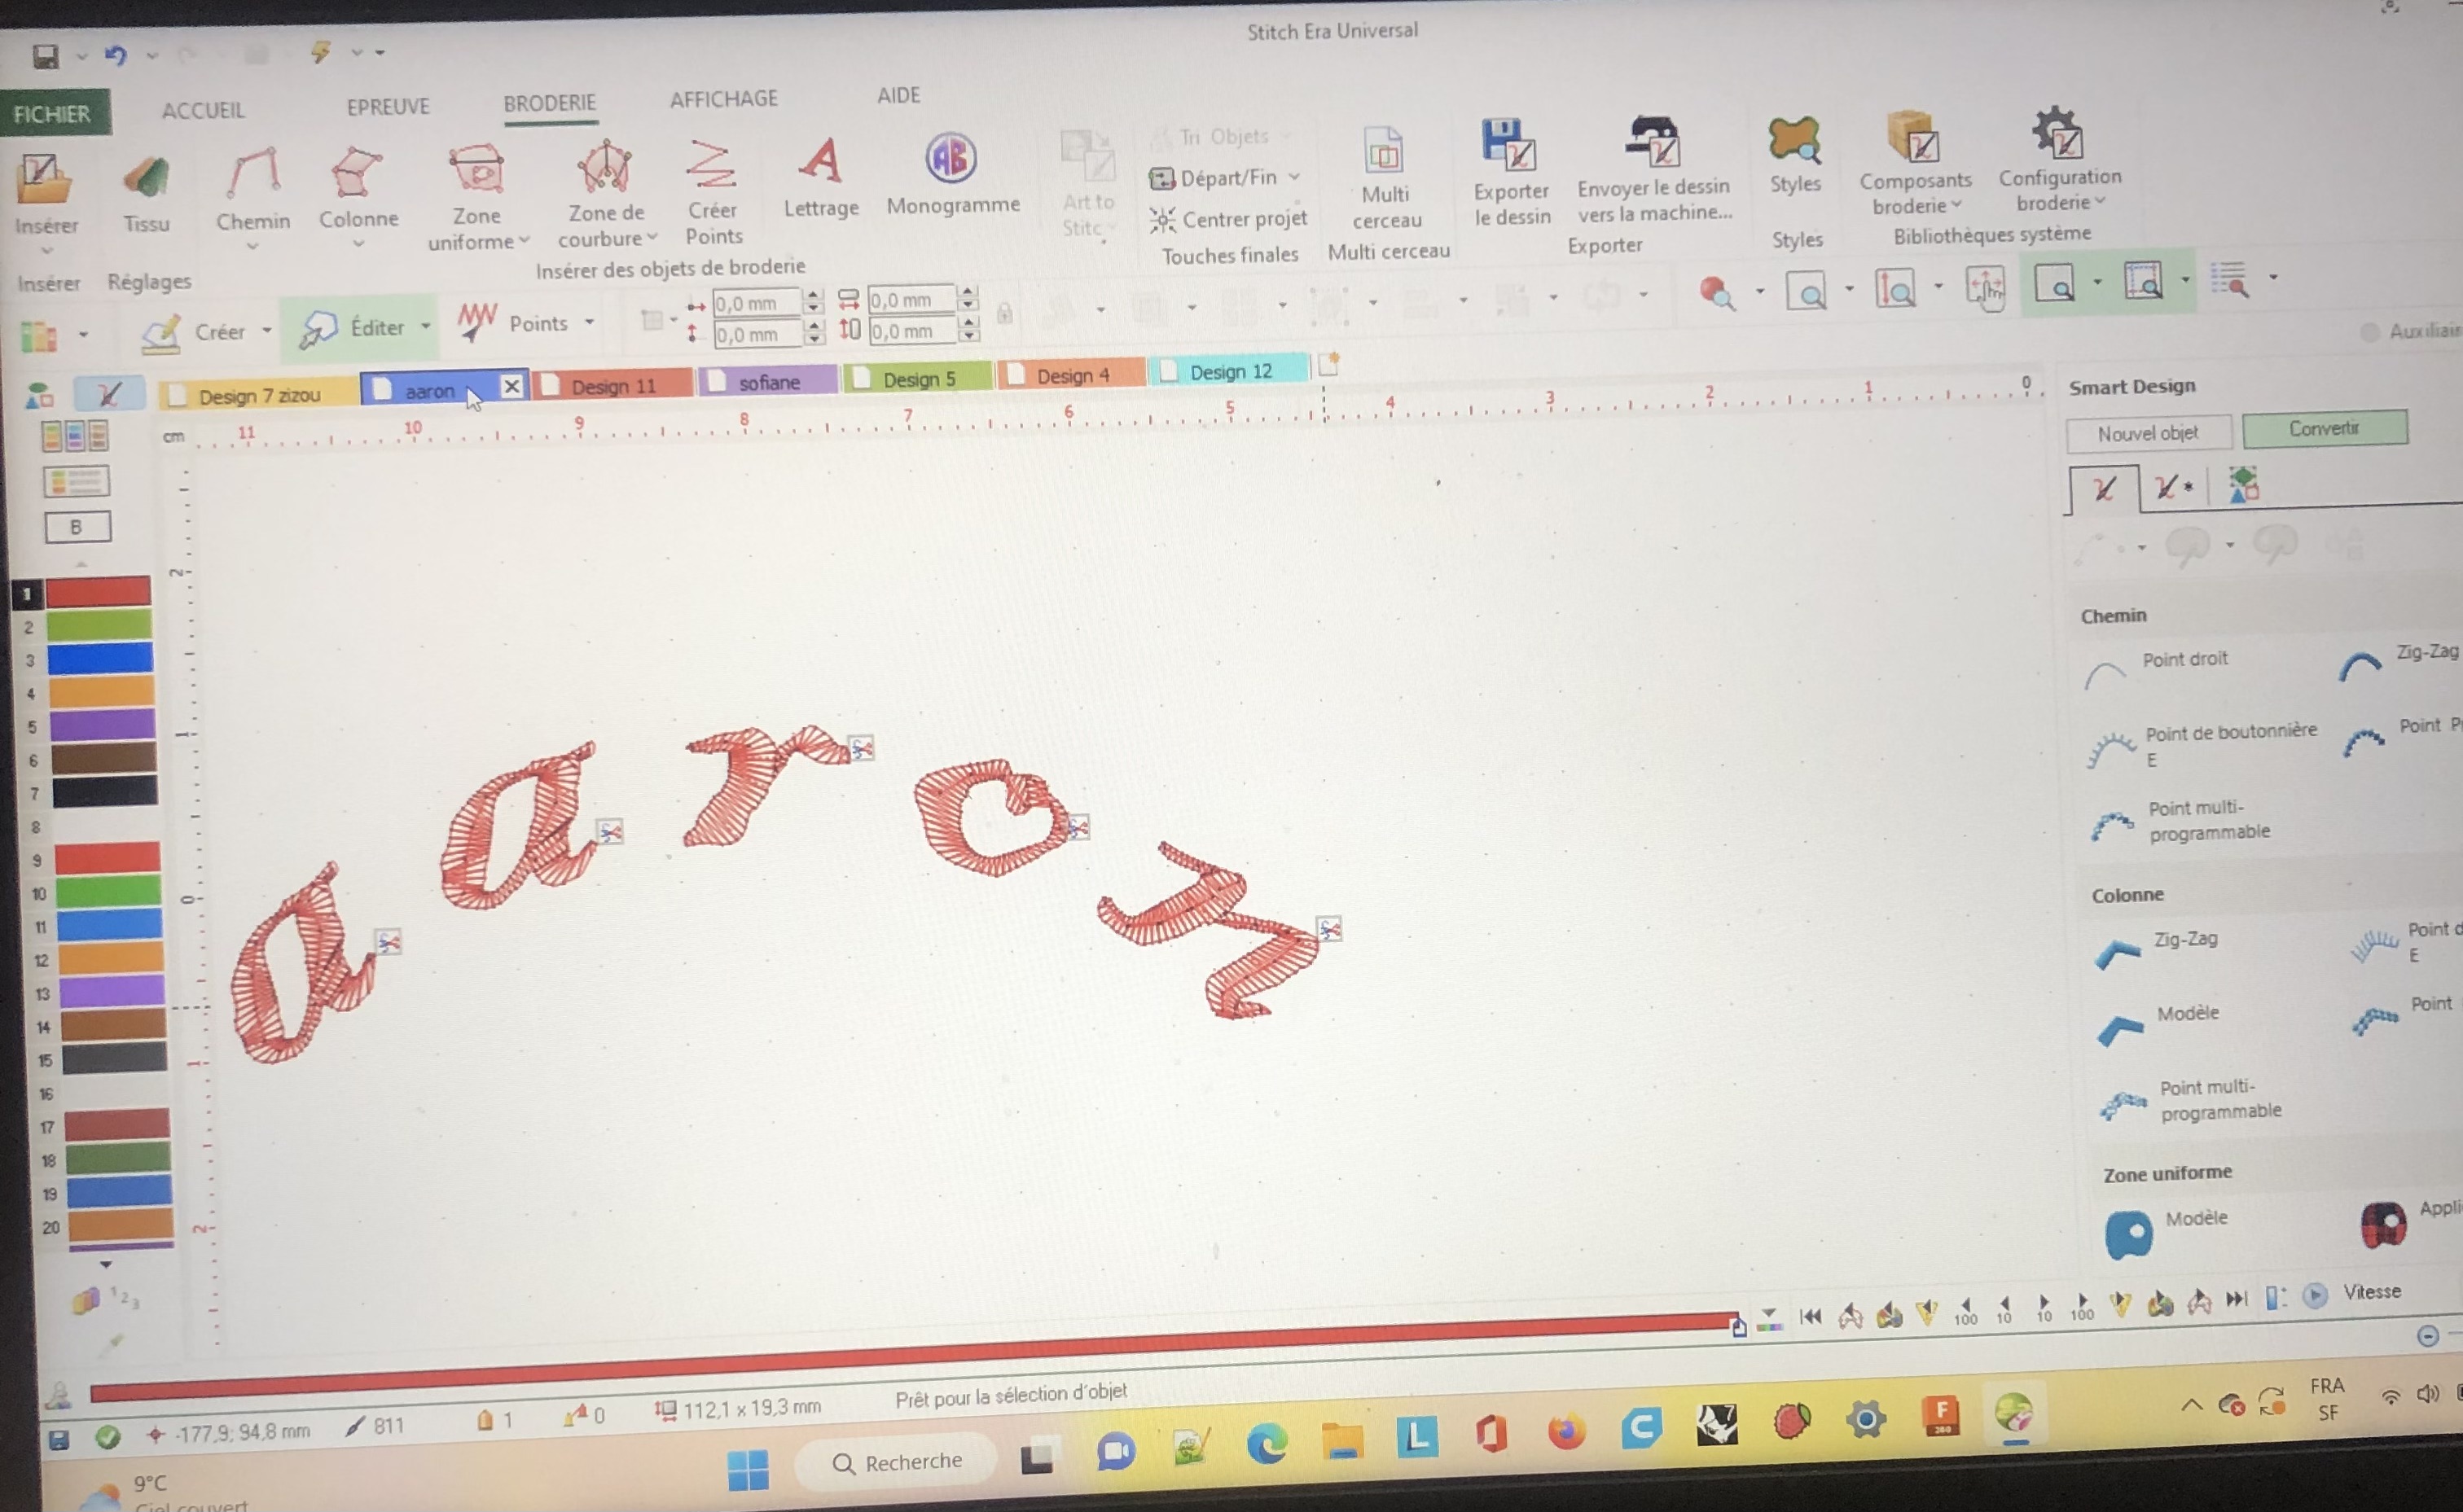This screenshot has width=2463, height=1512.
Task: Select blue thread color swatch 3
Action: click(x=99, y=658)
